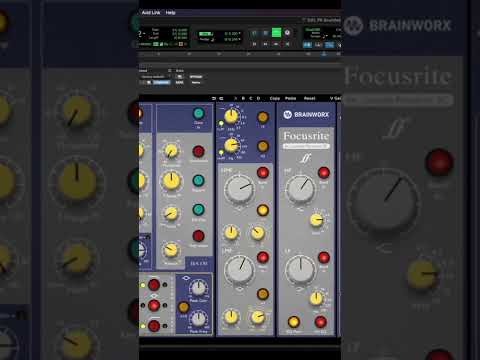Click the compressor Threshold yellow knob
Viewport: 480px width, 360px height.
171,151
